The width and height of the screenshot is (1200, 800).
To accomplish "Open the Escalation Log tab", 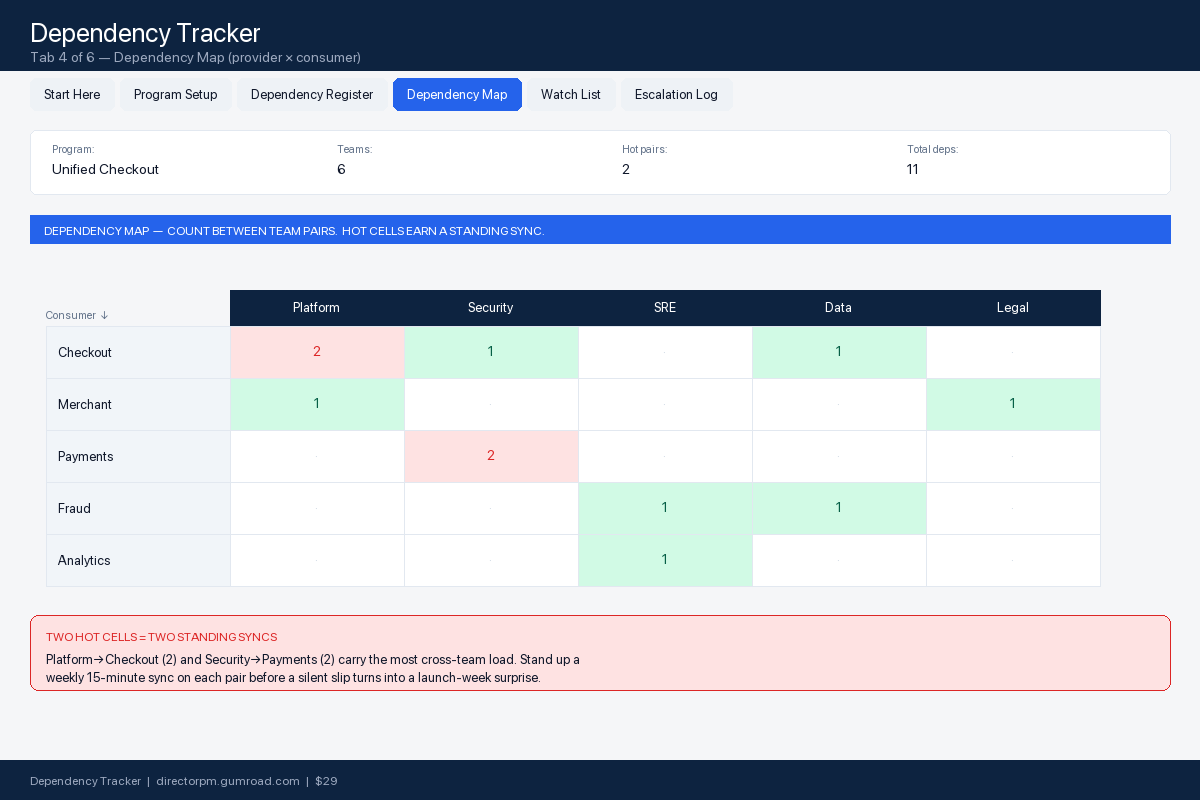I will (x=676, y=95).
